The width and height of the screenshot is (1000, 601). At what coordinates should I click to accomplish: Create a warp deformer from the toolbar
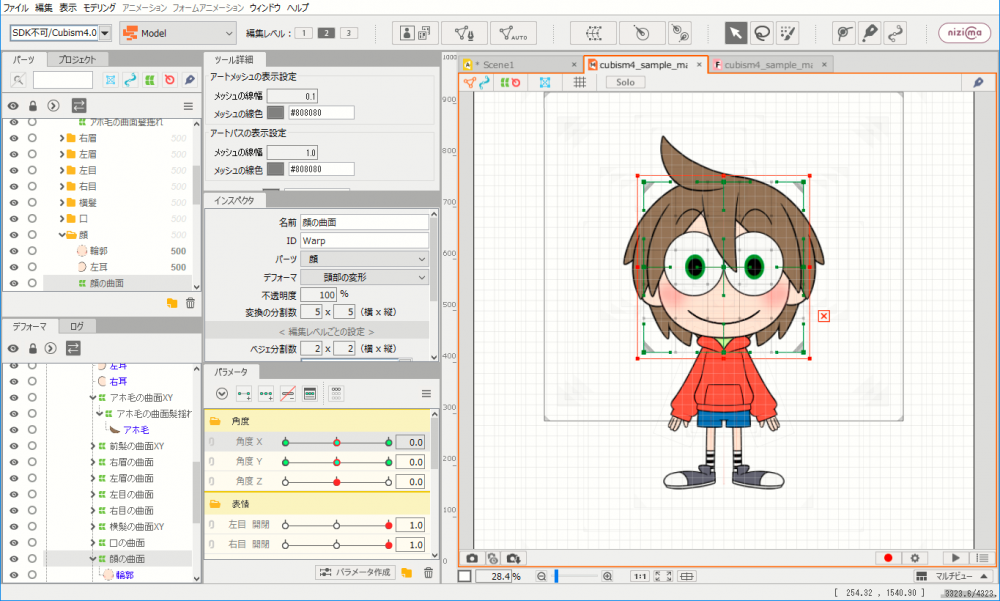(x=594, y=33)
